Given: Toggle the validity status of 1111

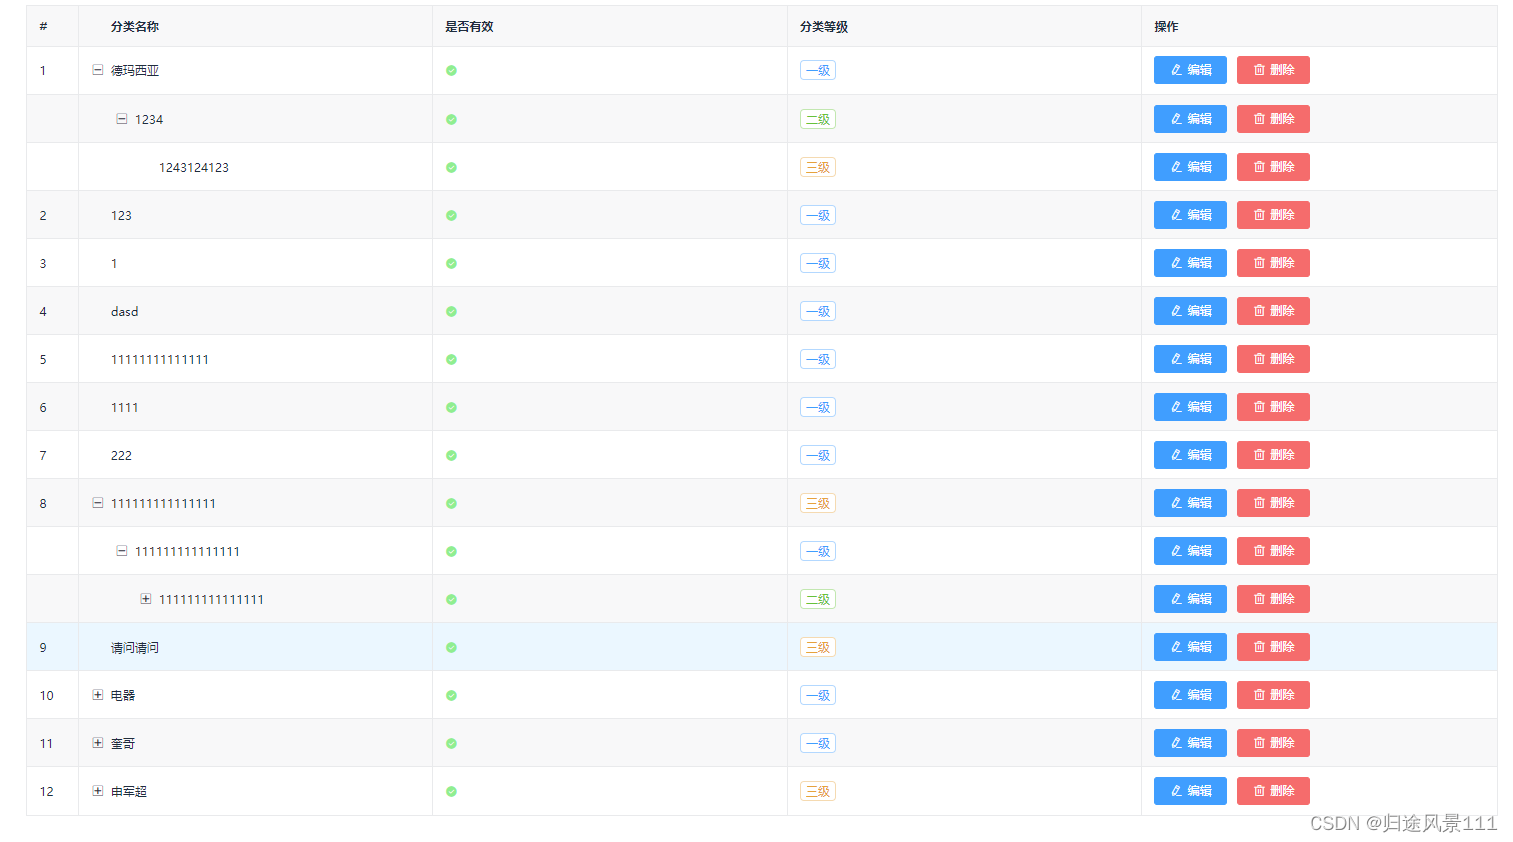Looking at the screenshot, I should (451, 407).
